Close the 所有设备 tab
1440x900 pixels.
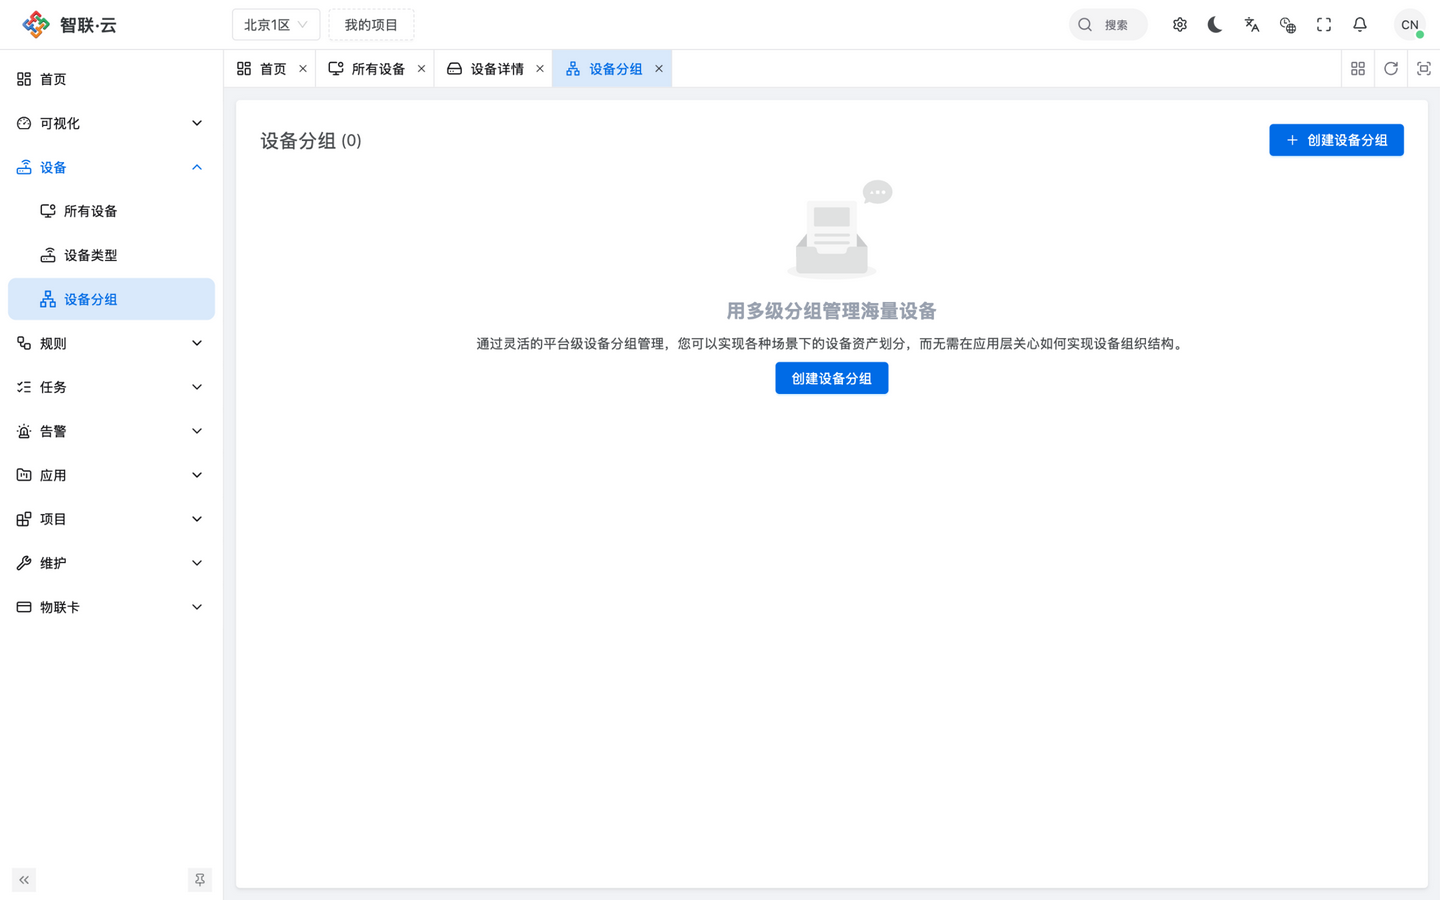coord(422,69)
